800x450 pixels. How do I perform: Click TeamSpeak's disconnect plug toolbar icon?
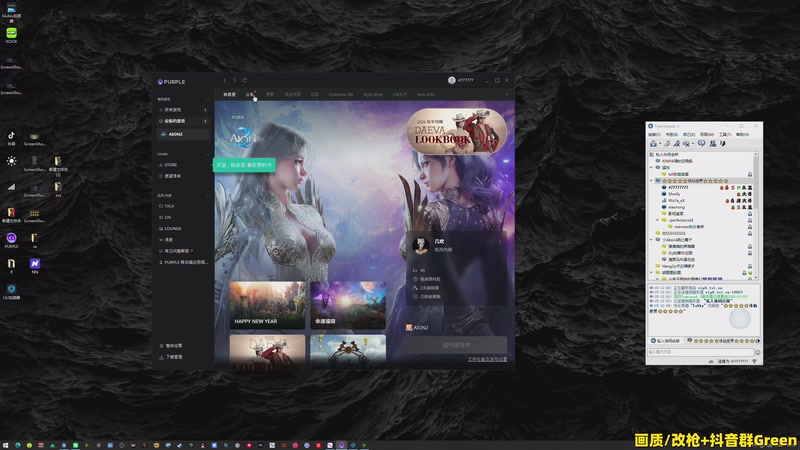(x=667, y=143)
